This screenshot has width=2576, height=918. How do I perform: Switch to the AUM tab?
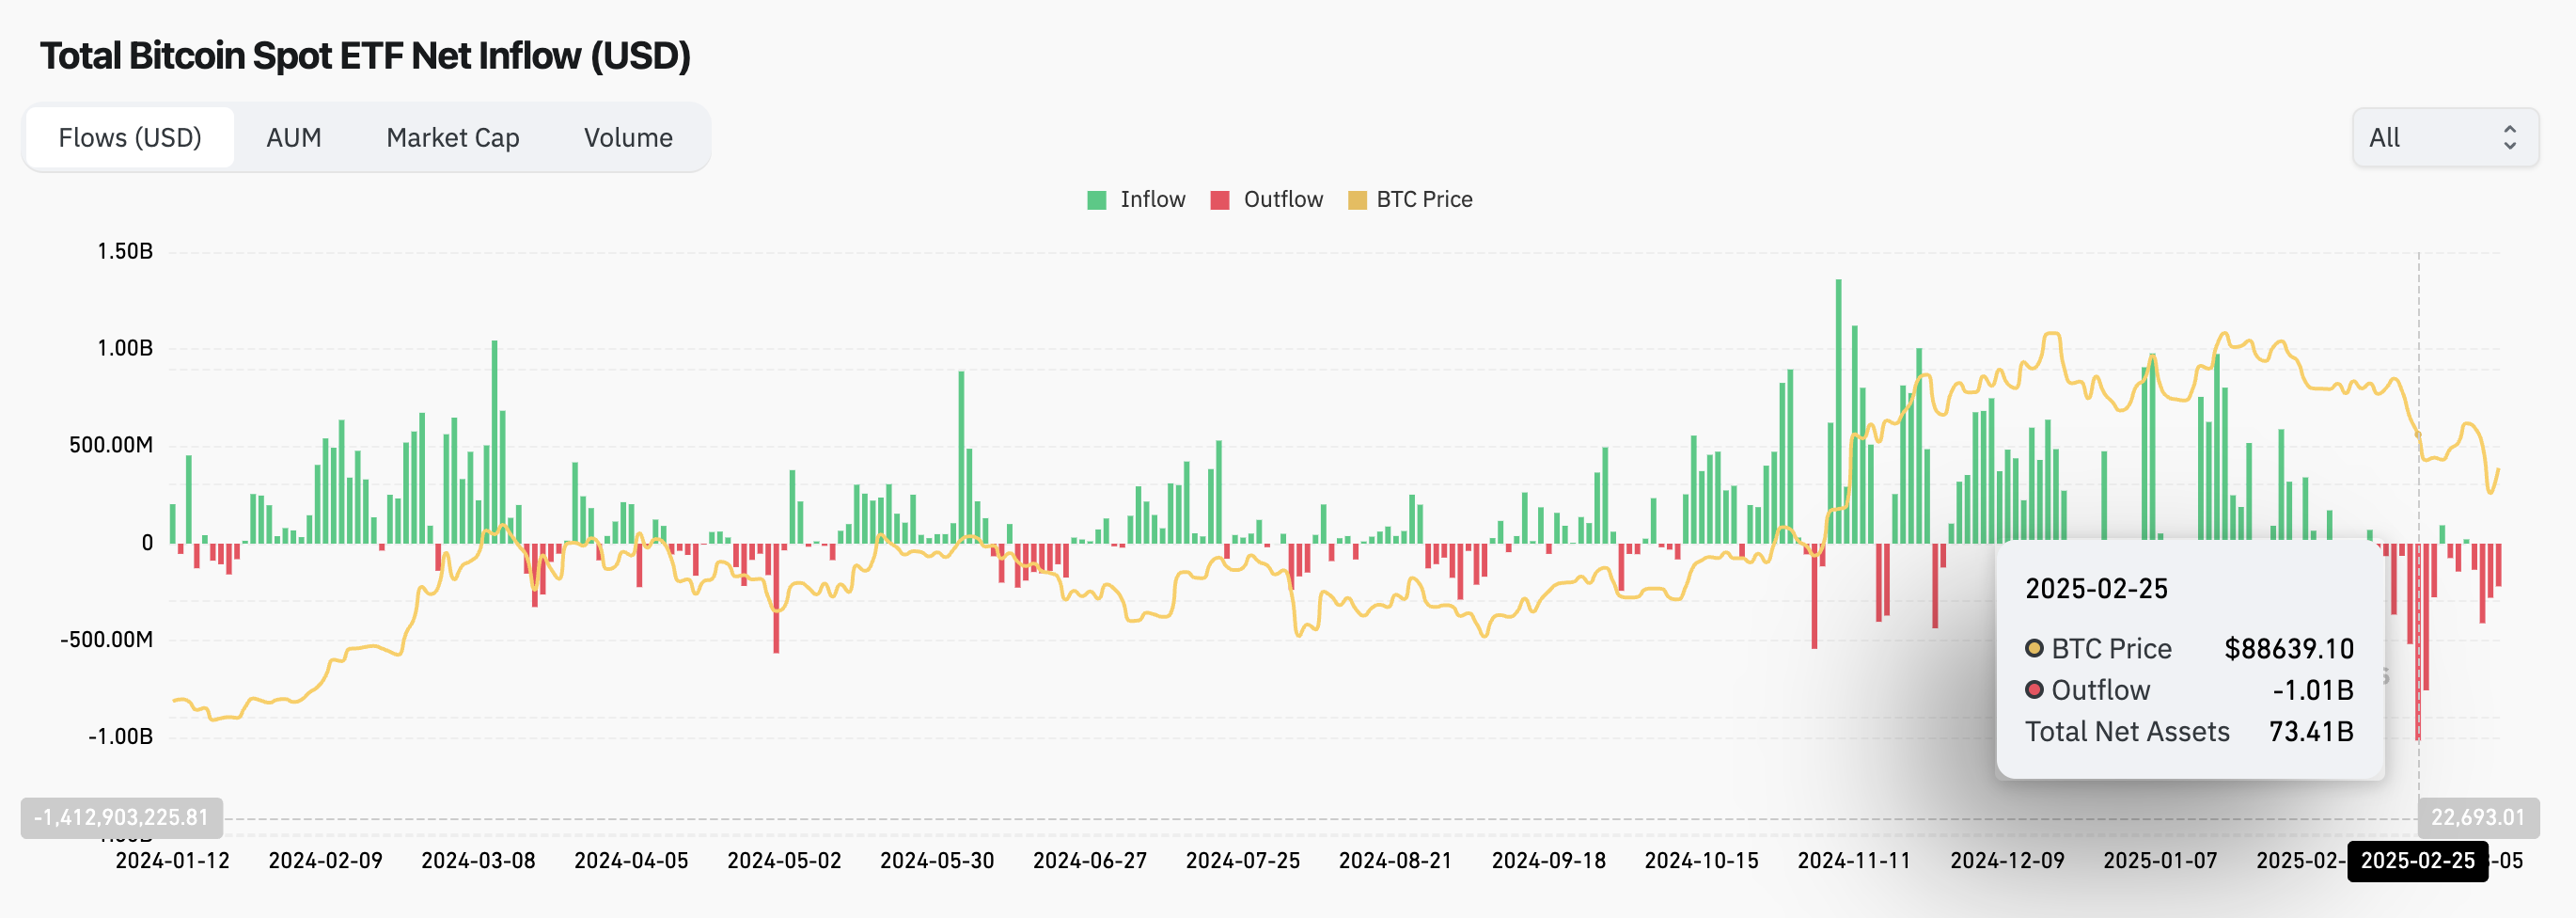click(293, 138)
